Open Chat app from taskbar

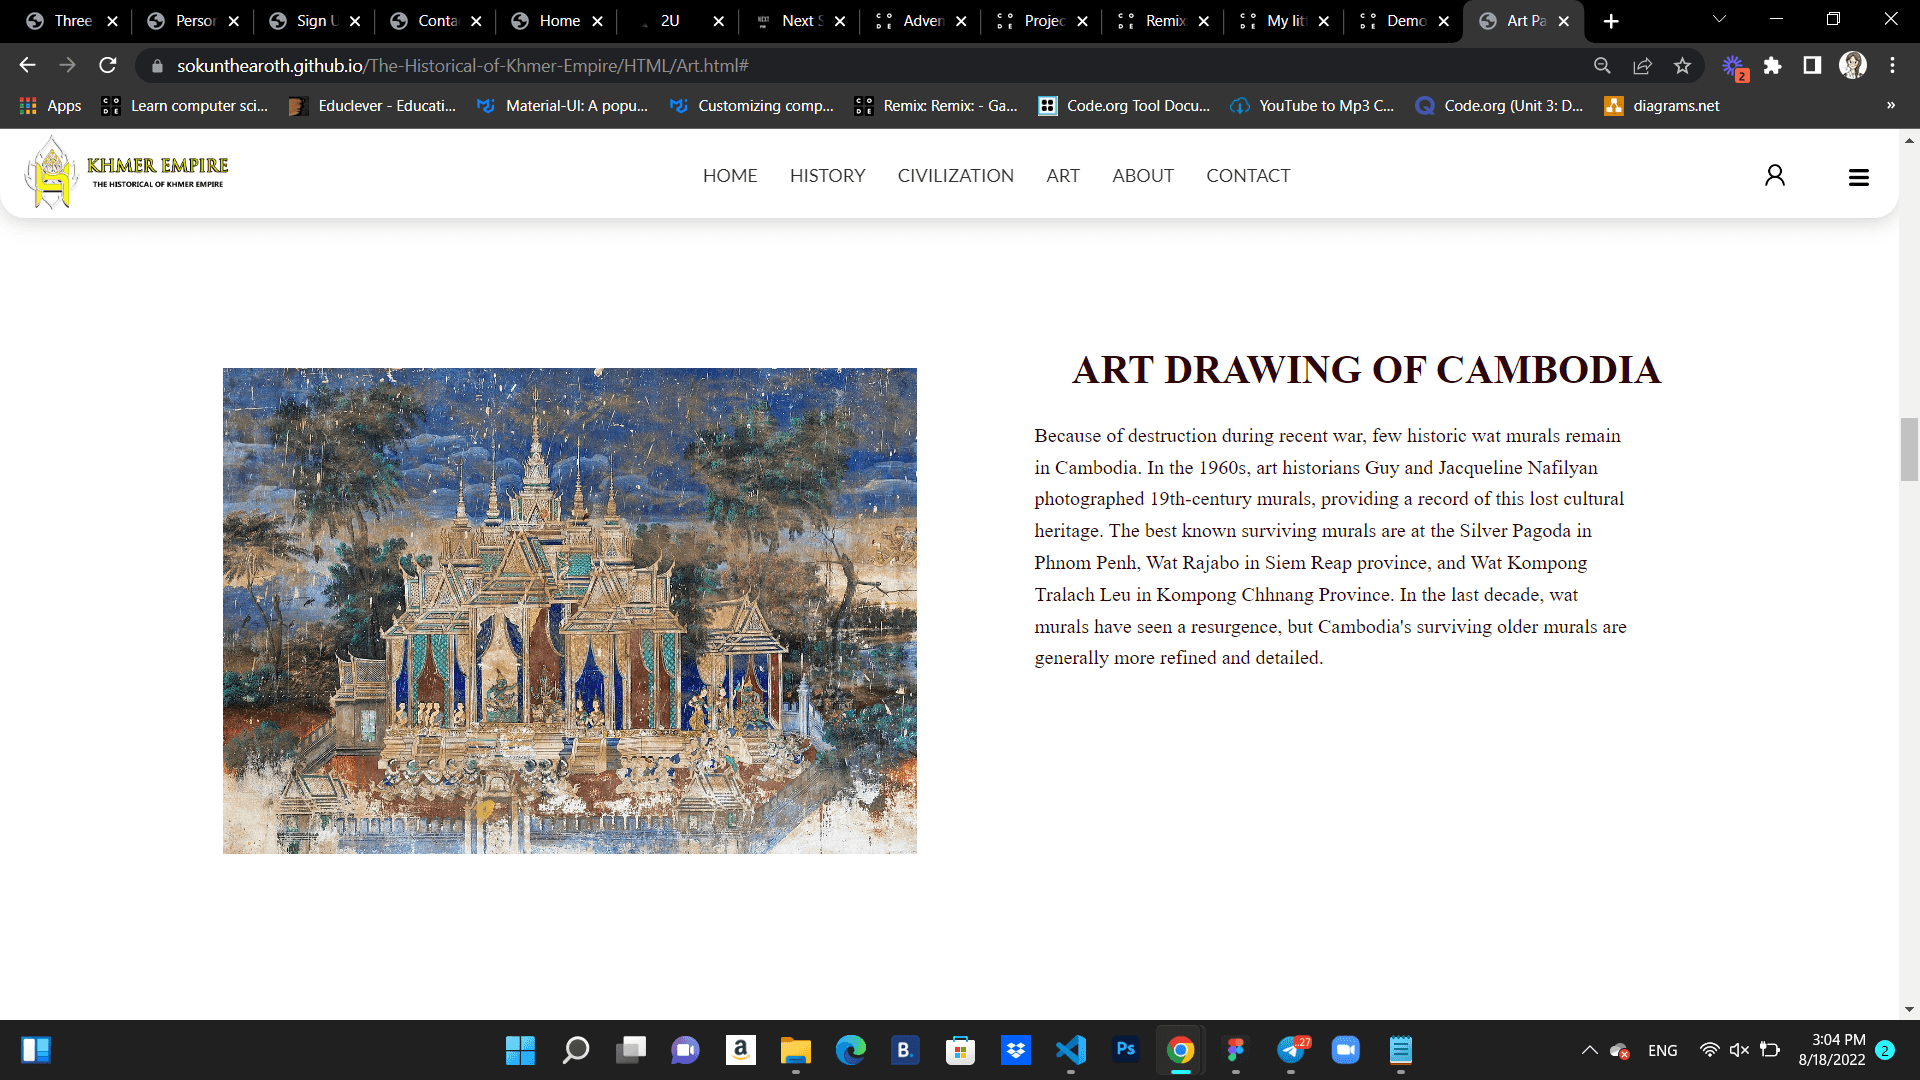click(686, 1050)
